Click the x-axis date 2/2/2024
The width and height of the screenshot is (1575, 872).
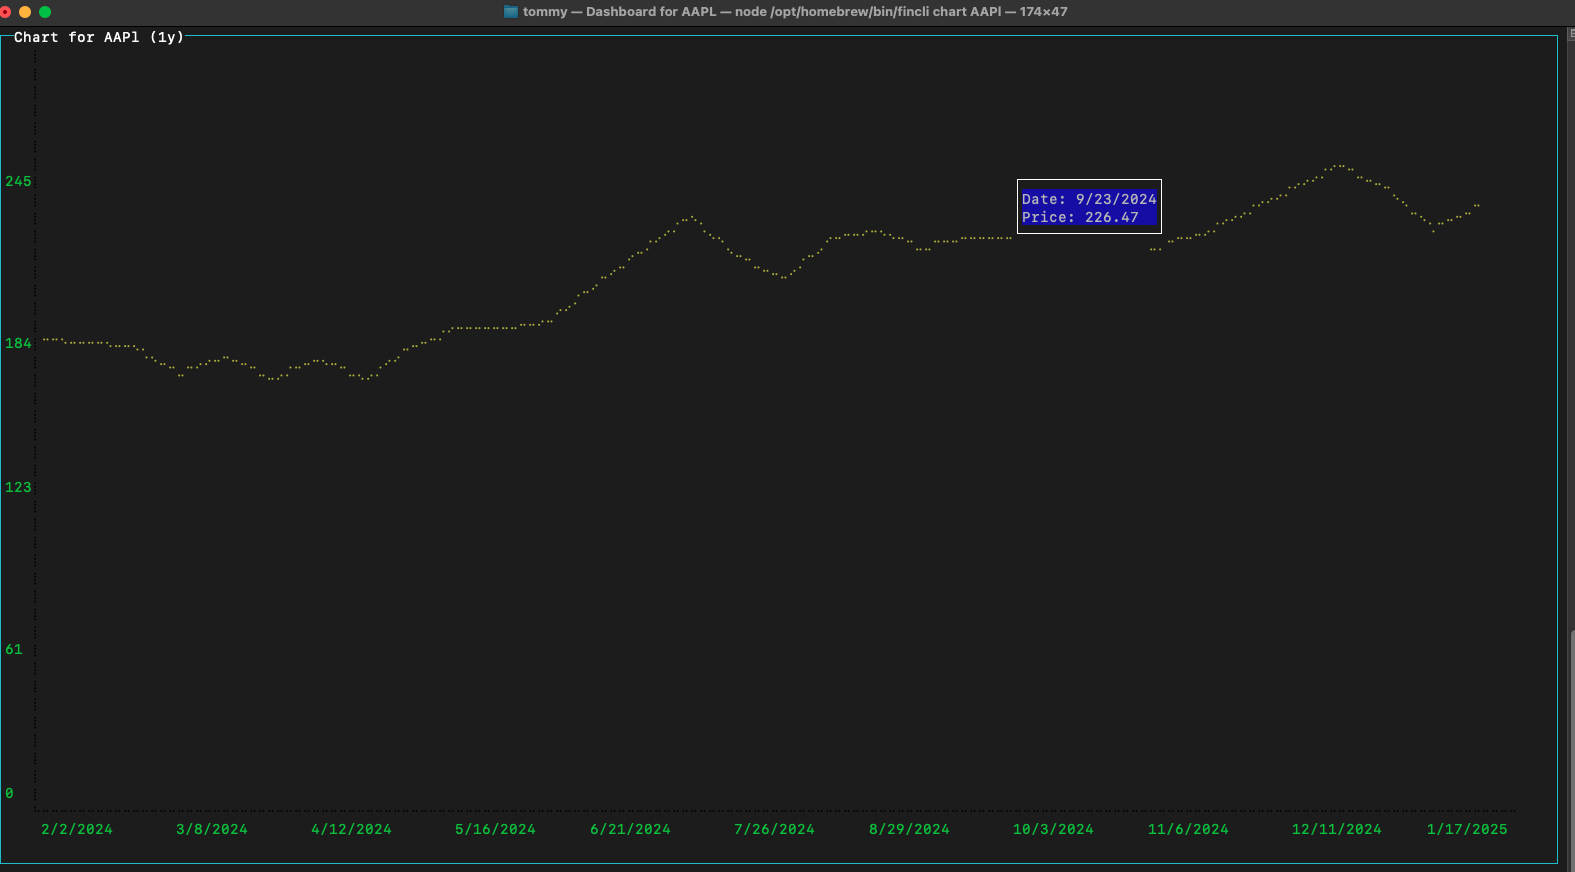tap(77, 829)
